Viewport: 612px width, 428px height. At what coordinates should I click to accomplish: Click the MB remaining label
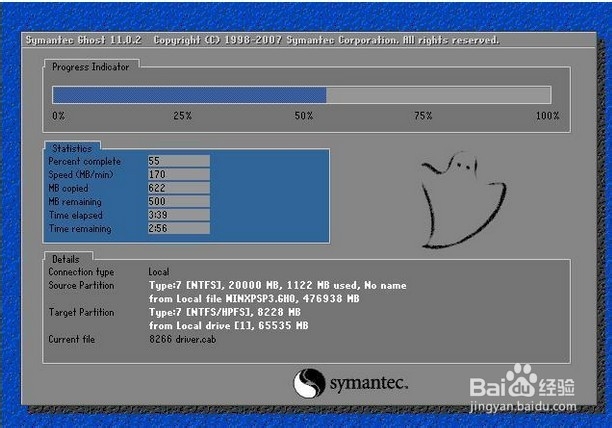click(75, 201)
